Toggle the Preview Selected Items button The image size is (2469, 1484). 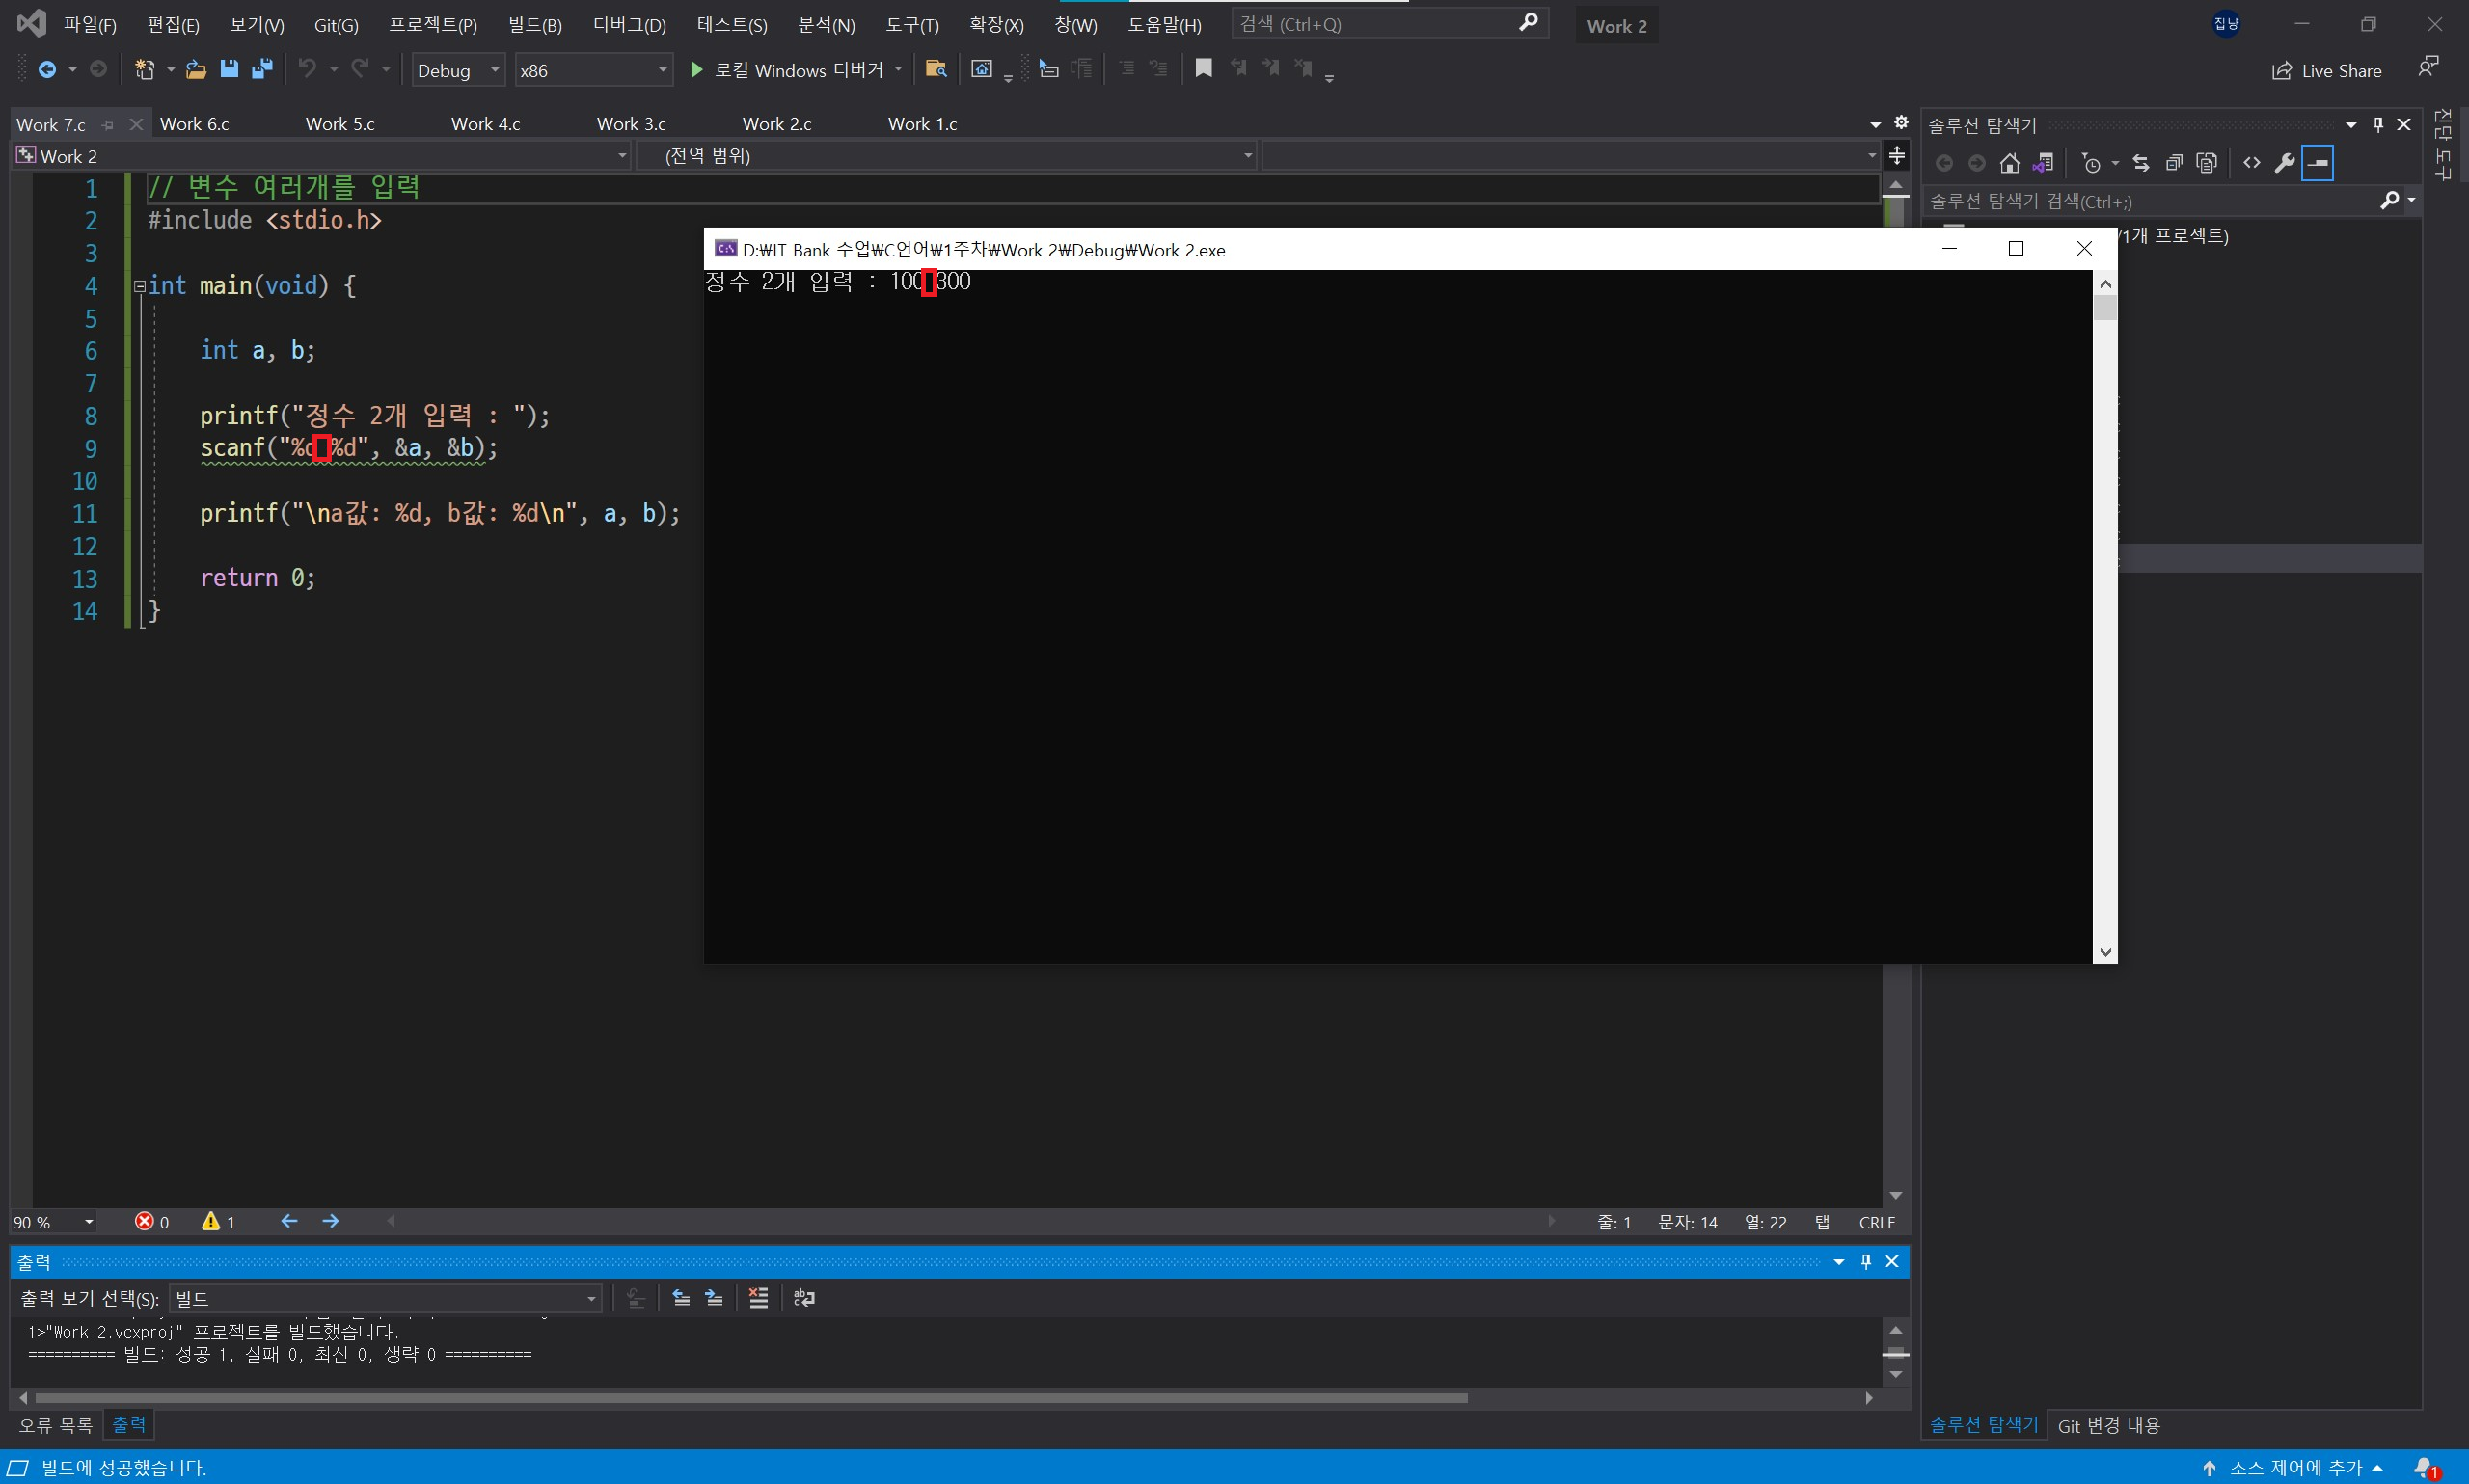click(x=2317, y=163)
